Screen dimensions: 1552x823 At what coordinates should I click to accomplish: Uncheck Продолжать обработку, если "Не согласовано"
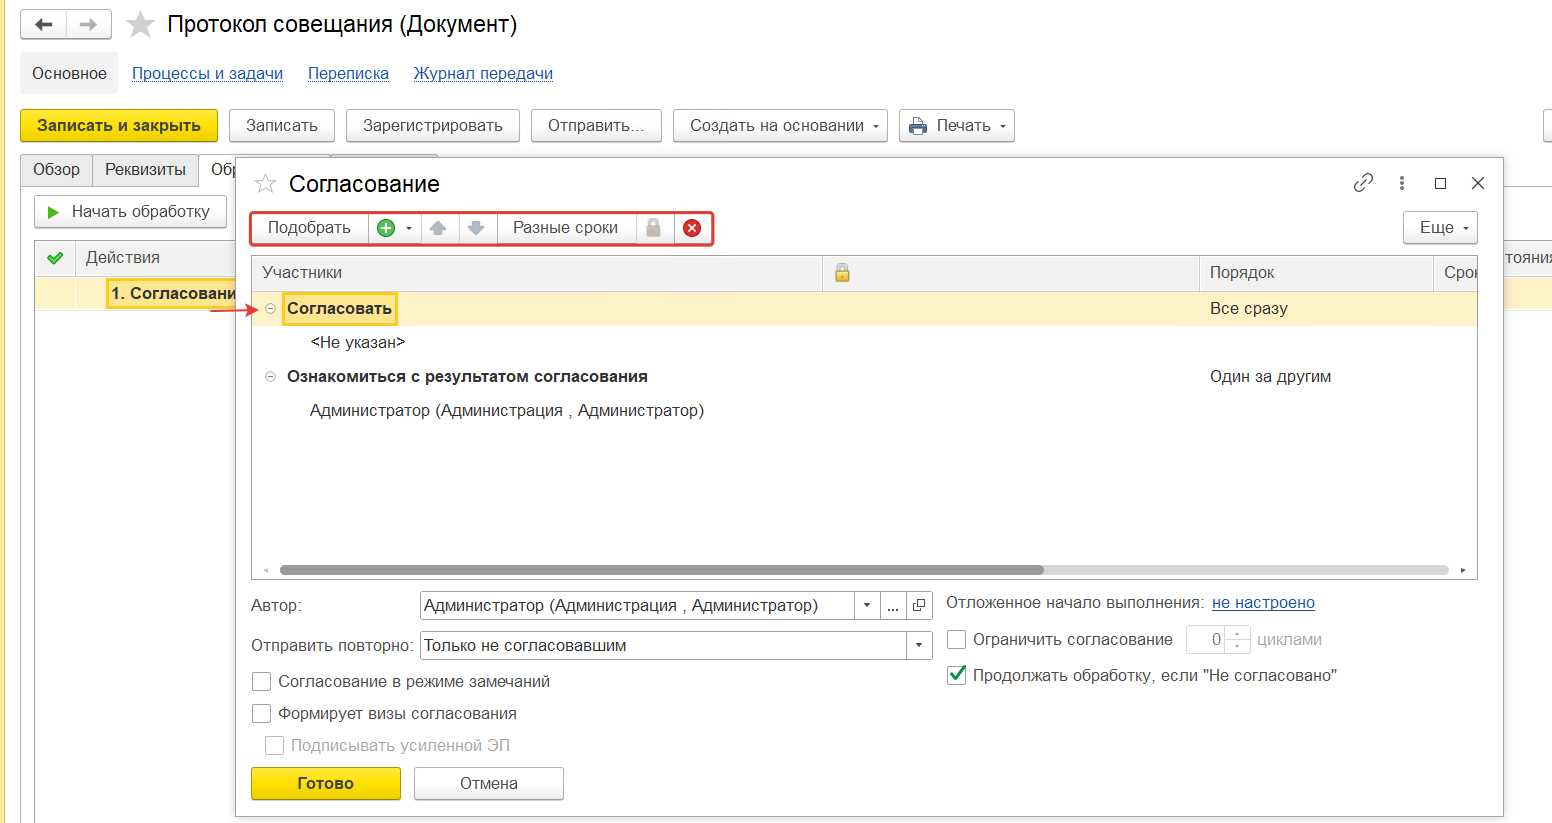(x=957, y=676)
